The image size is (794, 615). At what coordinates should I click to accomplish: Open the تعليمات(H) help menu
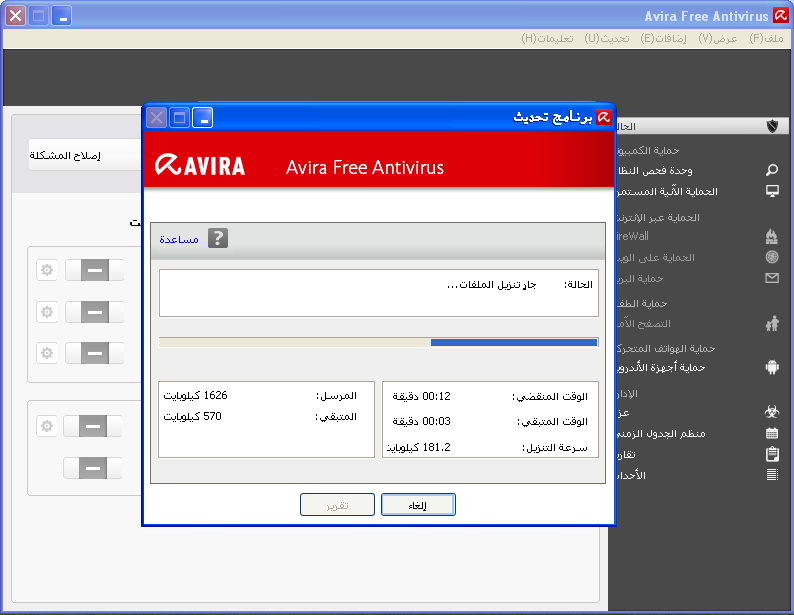547,38
